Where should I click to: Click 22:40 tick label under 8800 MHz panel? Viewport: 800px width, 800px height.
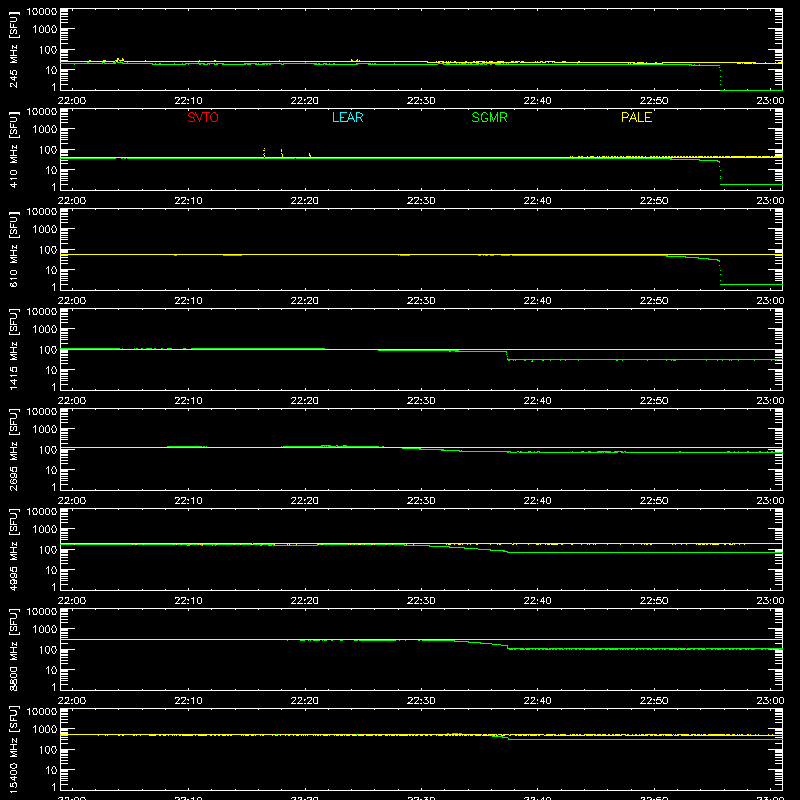point(537,701)
